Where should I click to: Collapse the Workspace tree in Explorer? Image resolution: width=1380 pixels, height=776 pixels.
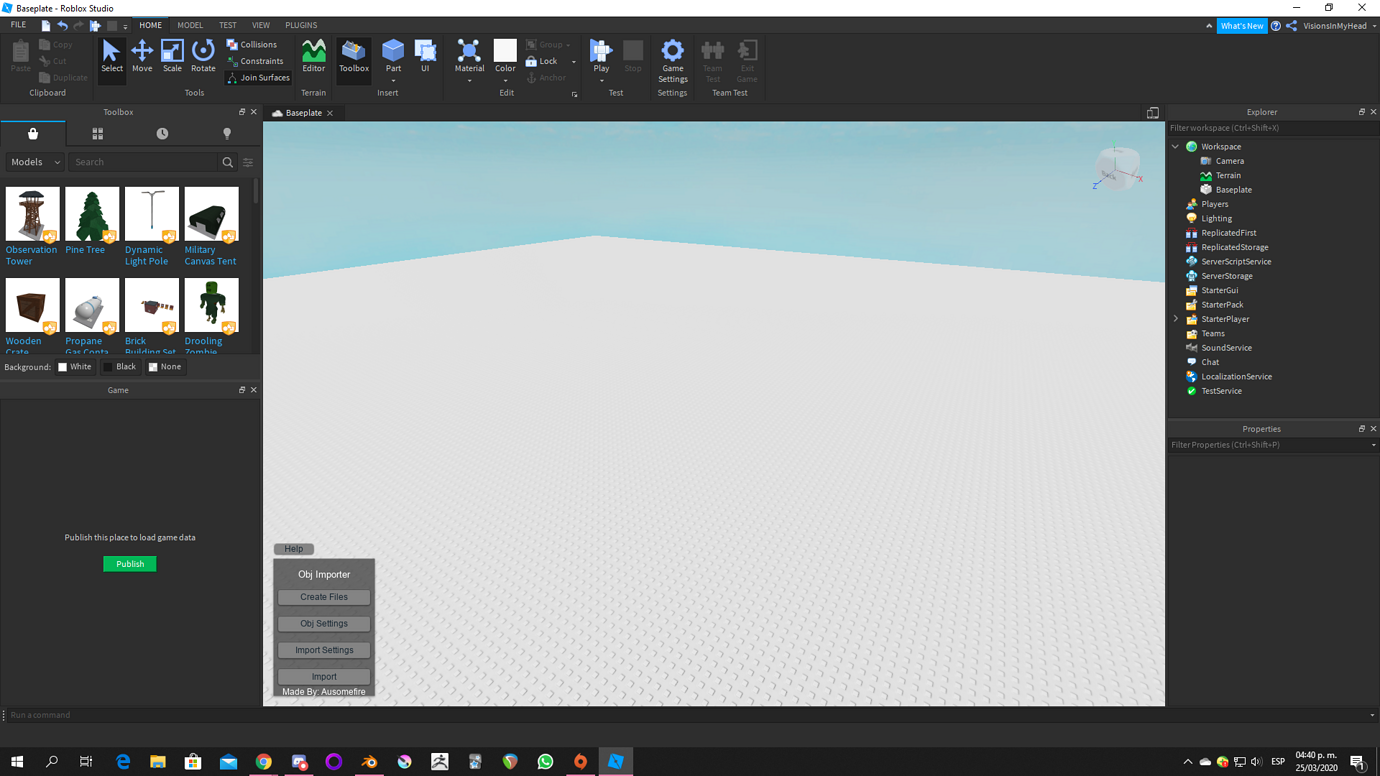point(1175,146)
